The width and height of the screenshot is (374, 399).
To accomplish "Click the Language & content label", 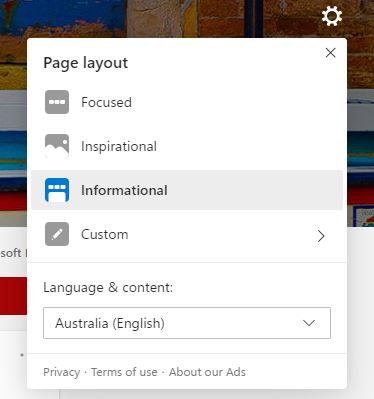I will (x=108, y=287).
